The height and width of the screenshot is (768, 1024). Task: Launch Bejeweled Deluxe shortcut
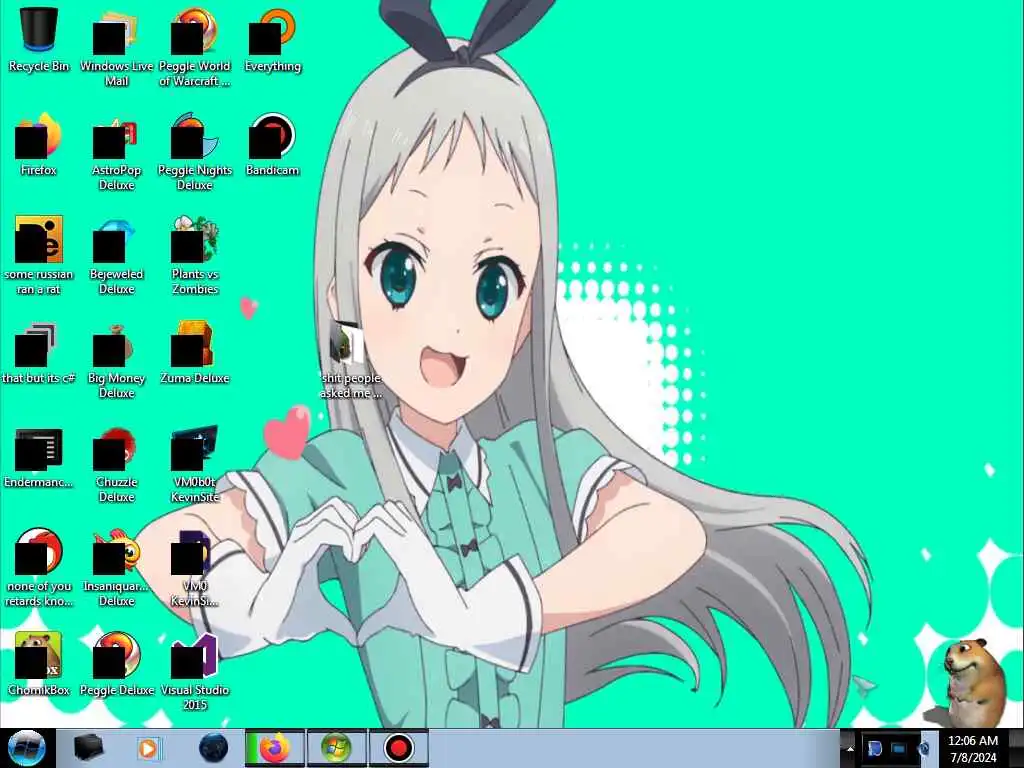coord(116,256)
